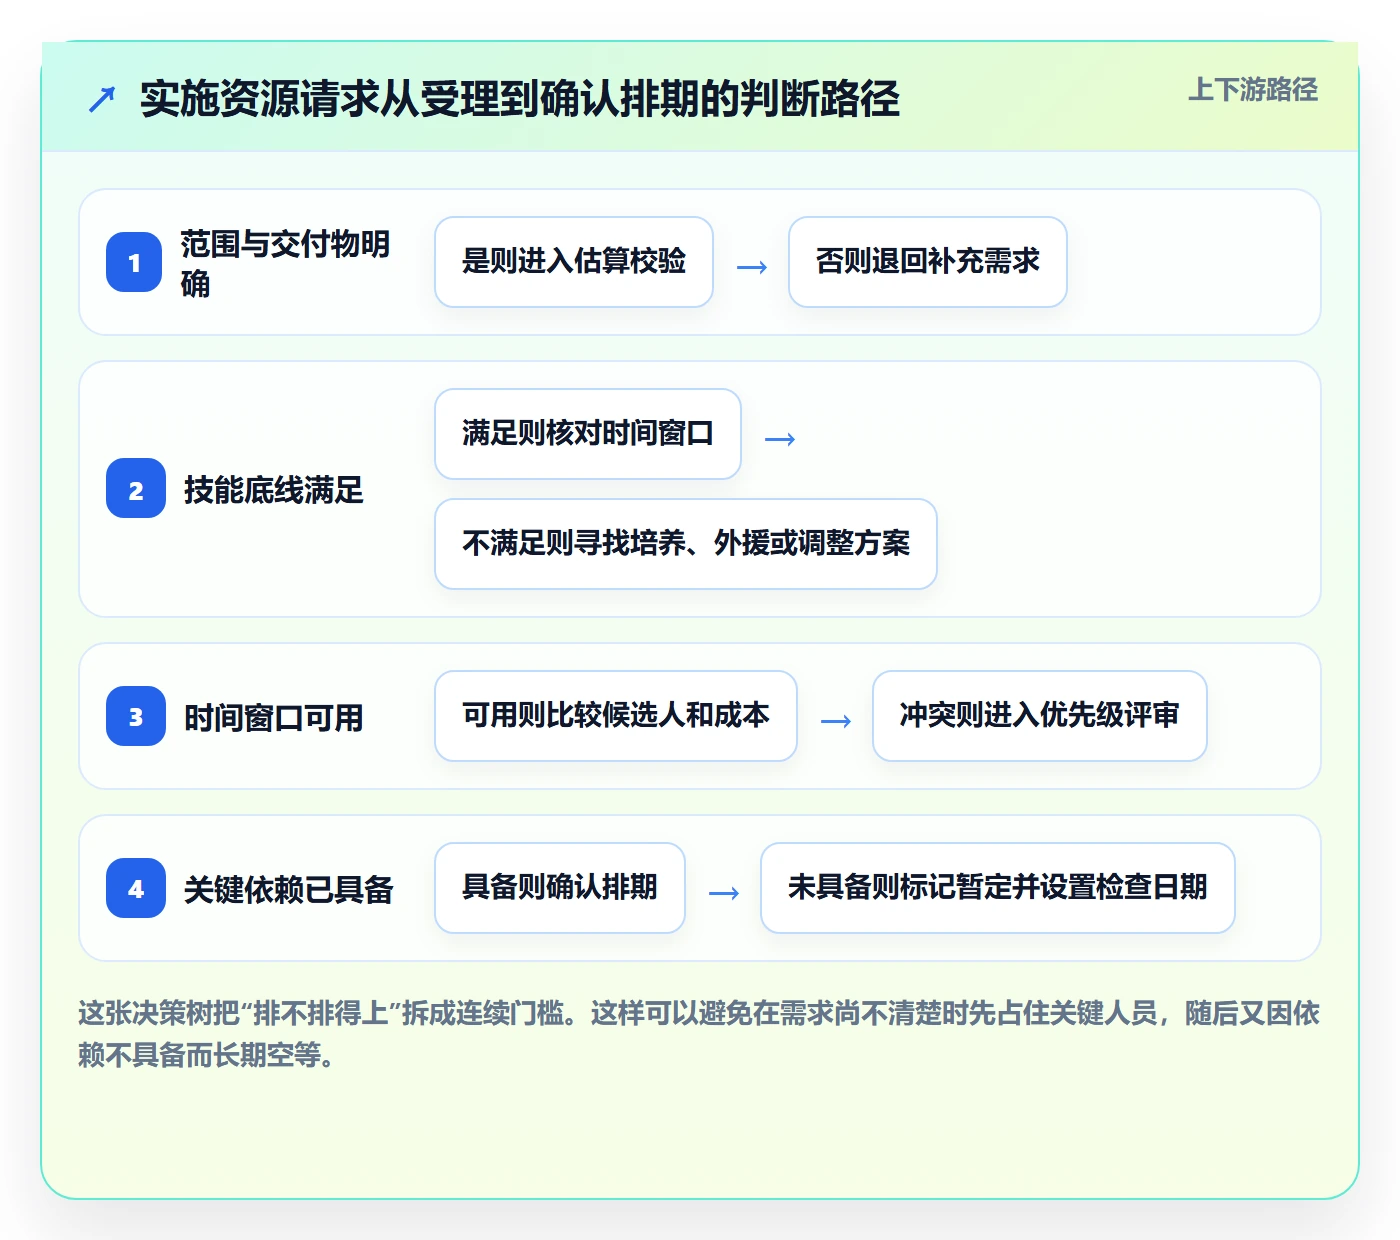
Task: Click the arrow after 可用则比较候选人和成本
Action: point(836,721)
